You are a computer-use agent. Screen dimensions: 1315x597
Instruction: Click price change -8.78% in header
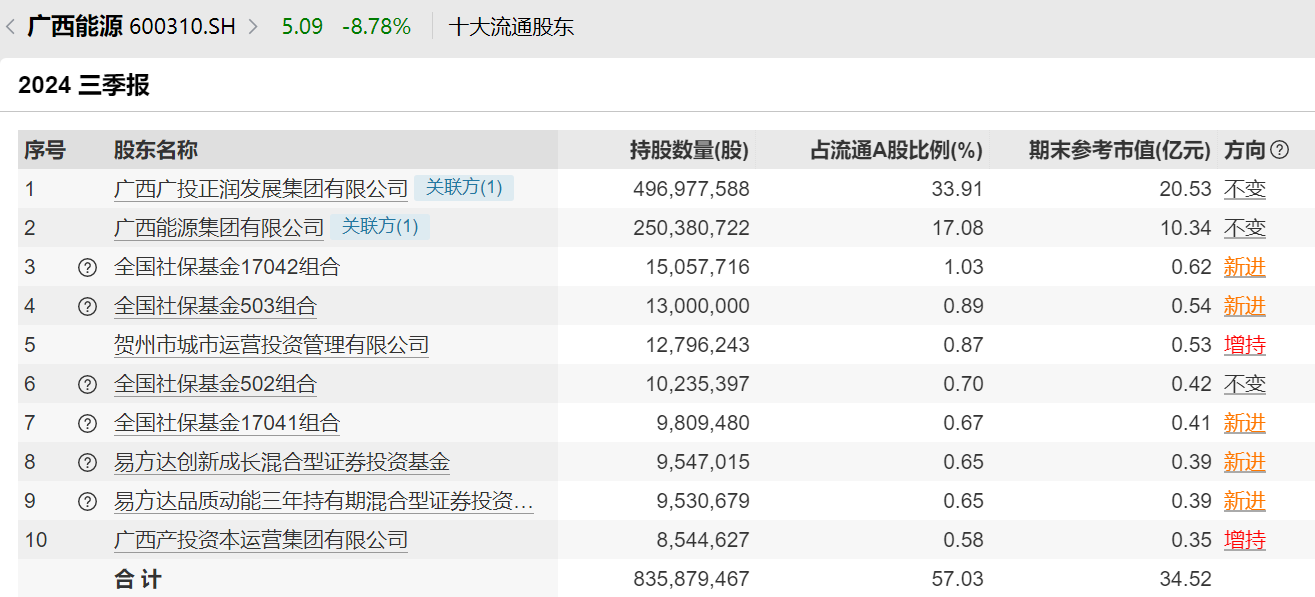coord(376,27)
